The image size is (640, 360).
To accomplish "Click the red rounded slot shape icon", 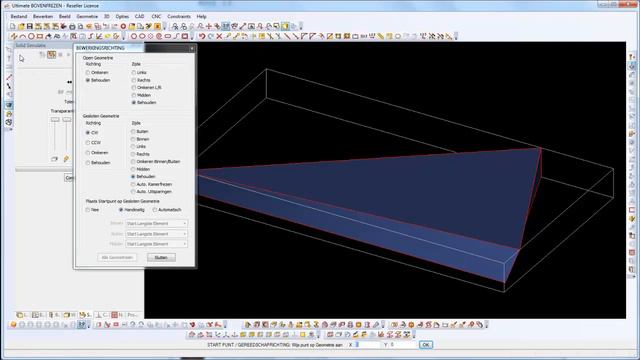I will (x=167, y=36).
